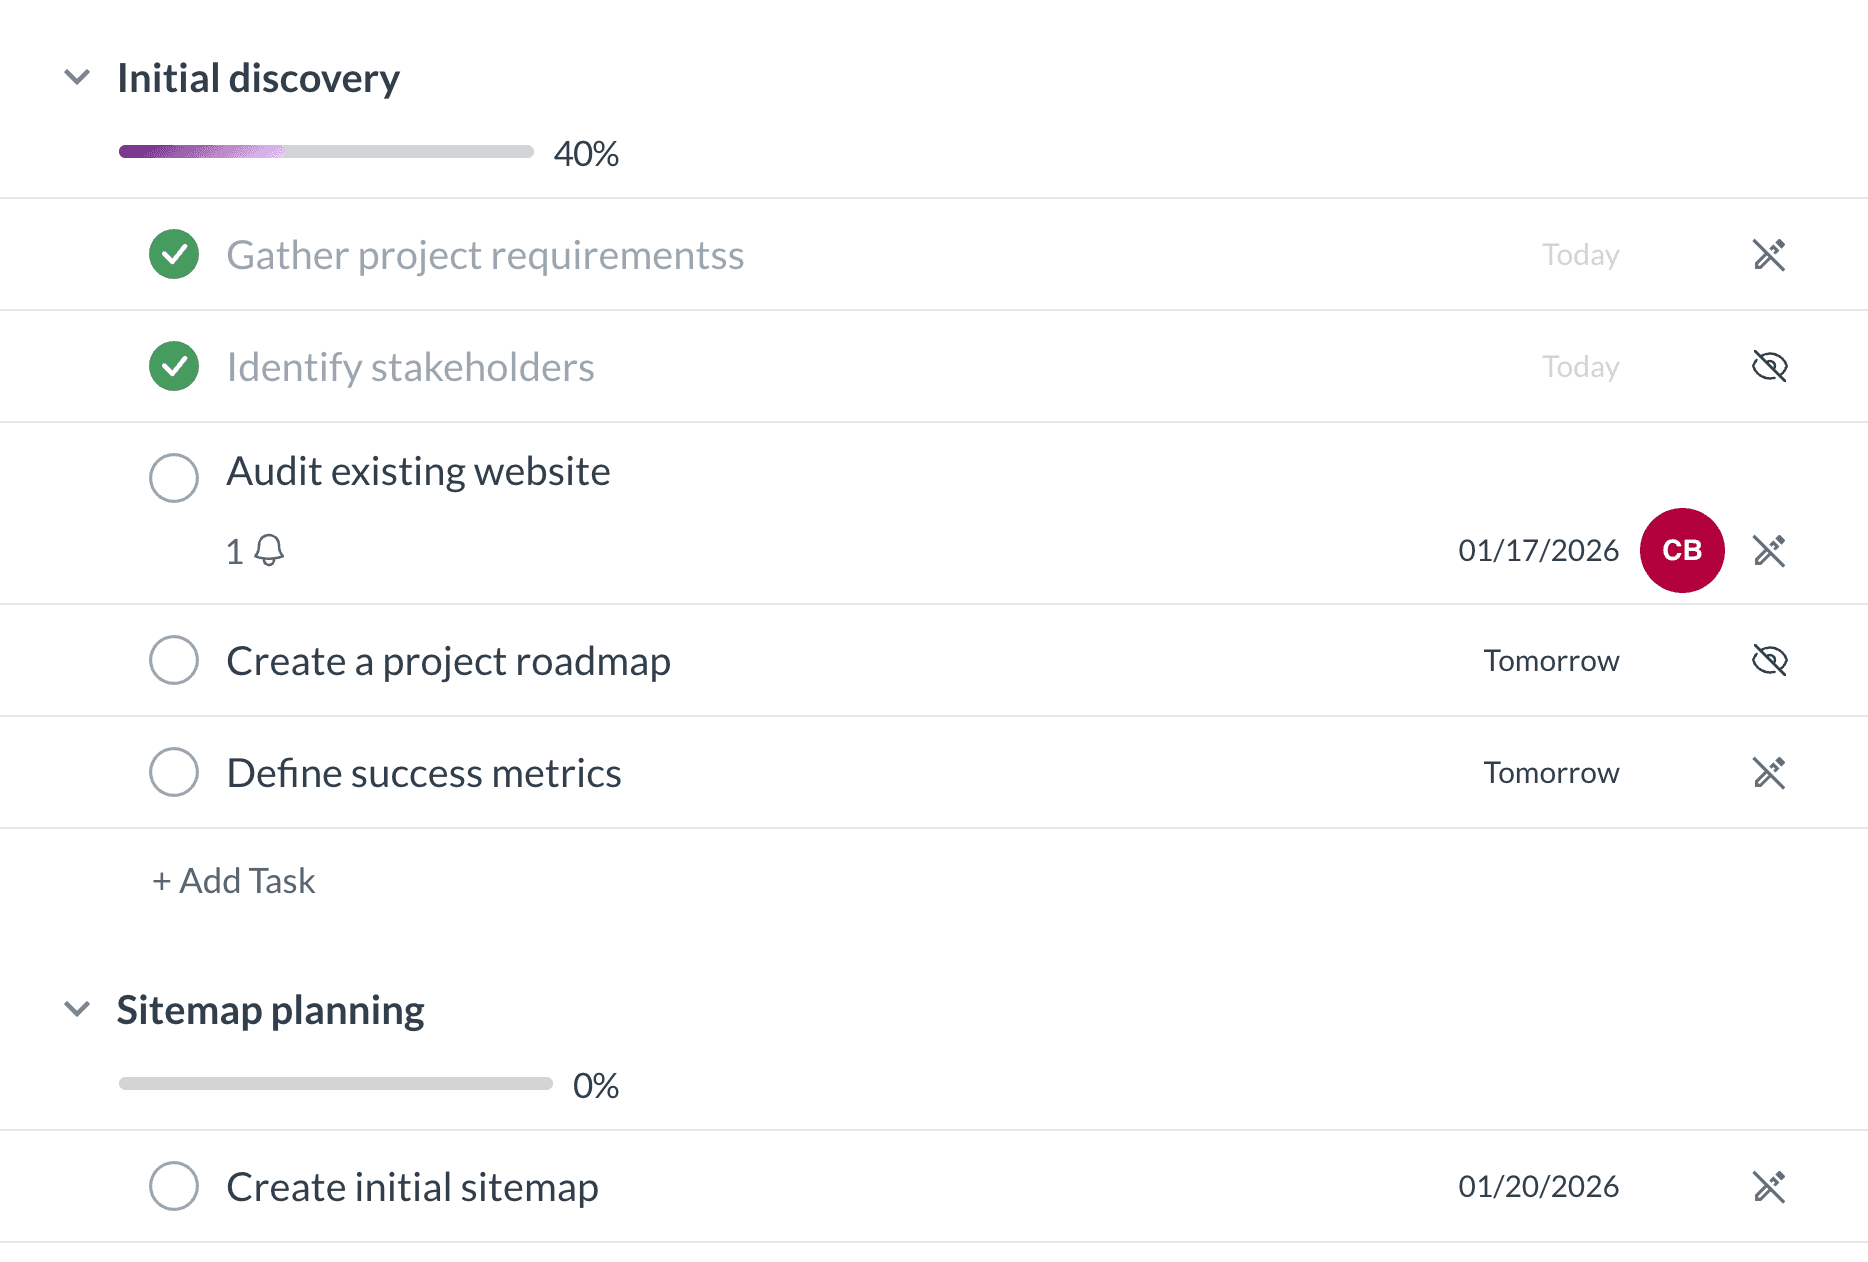Click the 01/17/2026 due date
Screen dimensions: 1868x1262
pyautogui.click(x=1538, y=550)
